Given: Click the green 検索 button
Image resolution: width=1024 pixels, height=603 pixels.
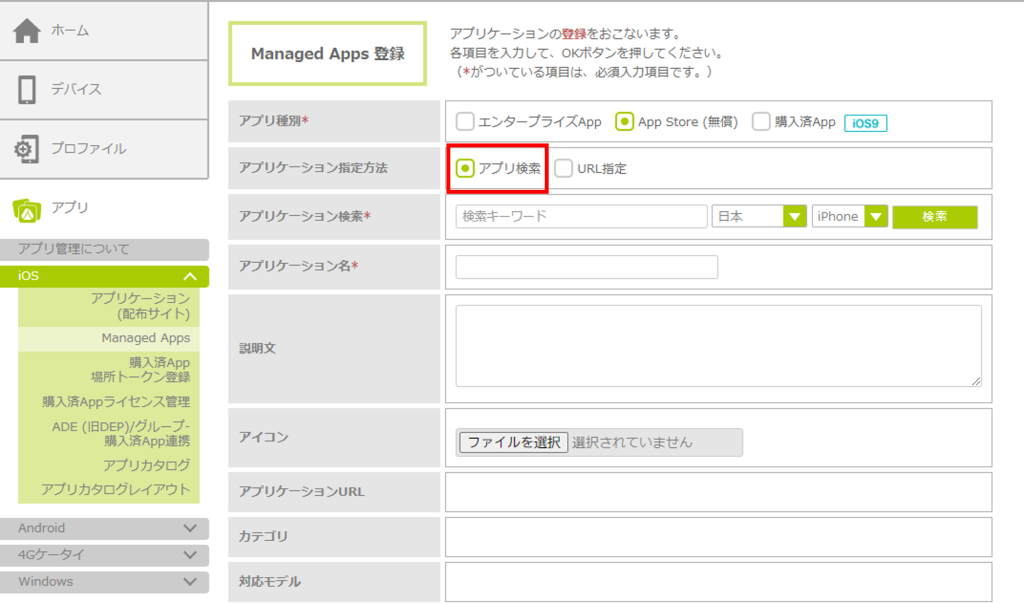Looking at the screenshot, I should (x=934, y=217).
